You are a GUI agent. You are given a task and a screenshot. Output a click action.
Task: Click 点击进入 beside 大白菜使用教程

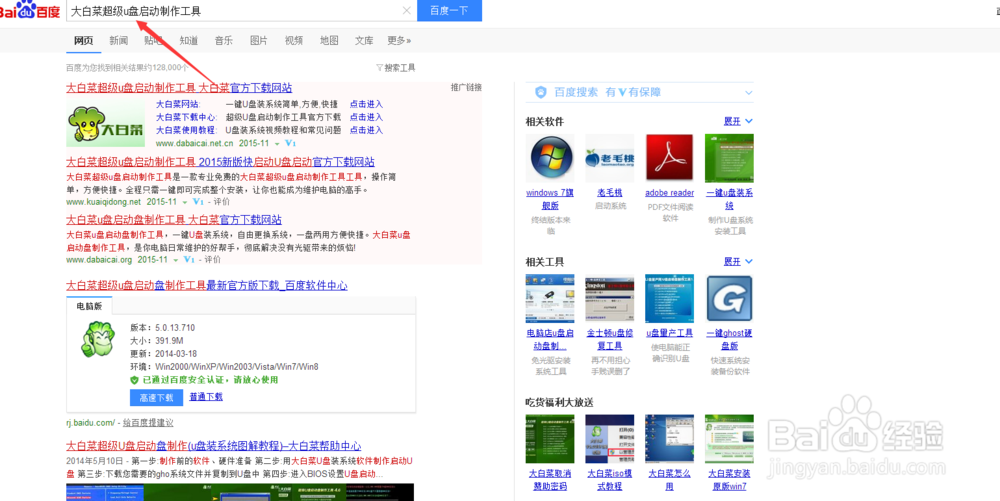(x=366, y=130)
